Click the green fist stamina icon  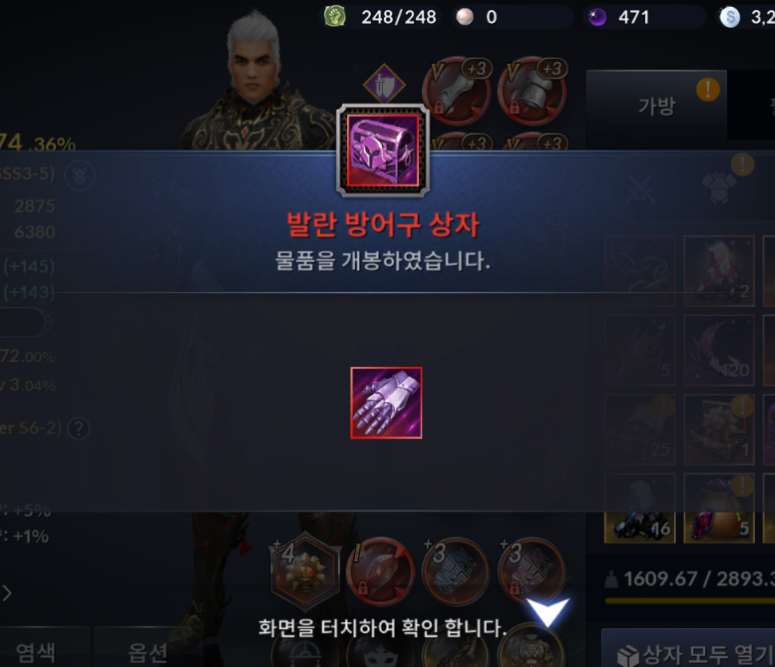335,16
